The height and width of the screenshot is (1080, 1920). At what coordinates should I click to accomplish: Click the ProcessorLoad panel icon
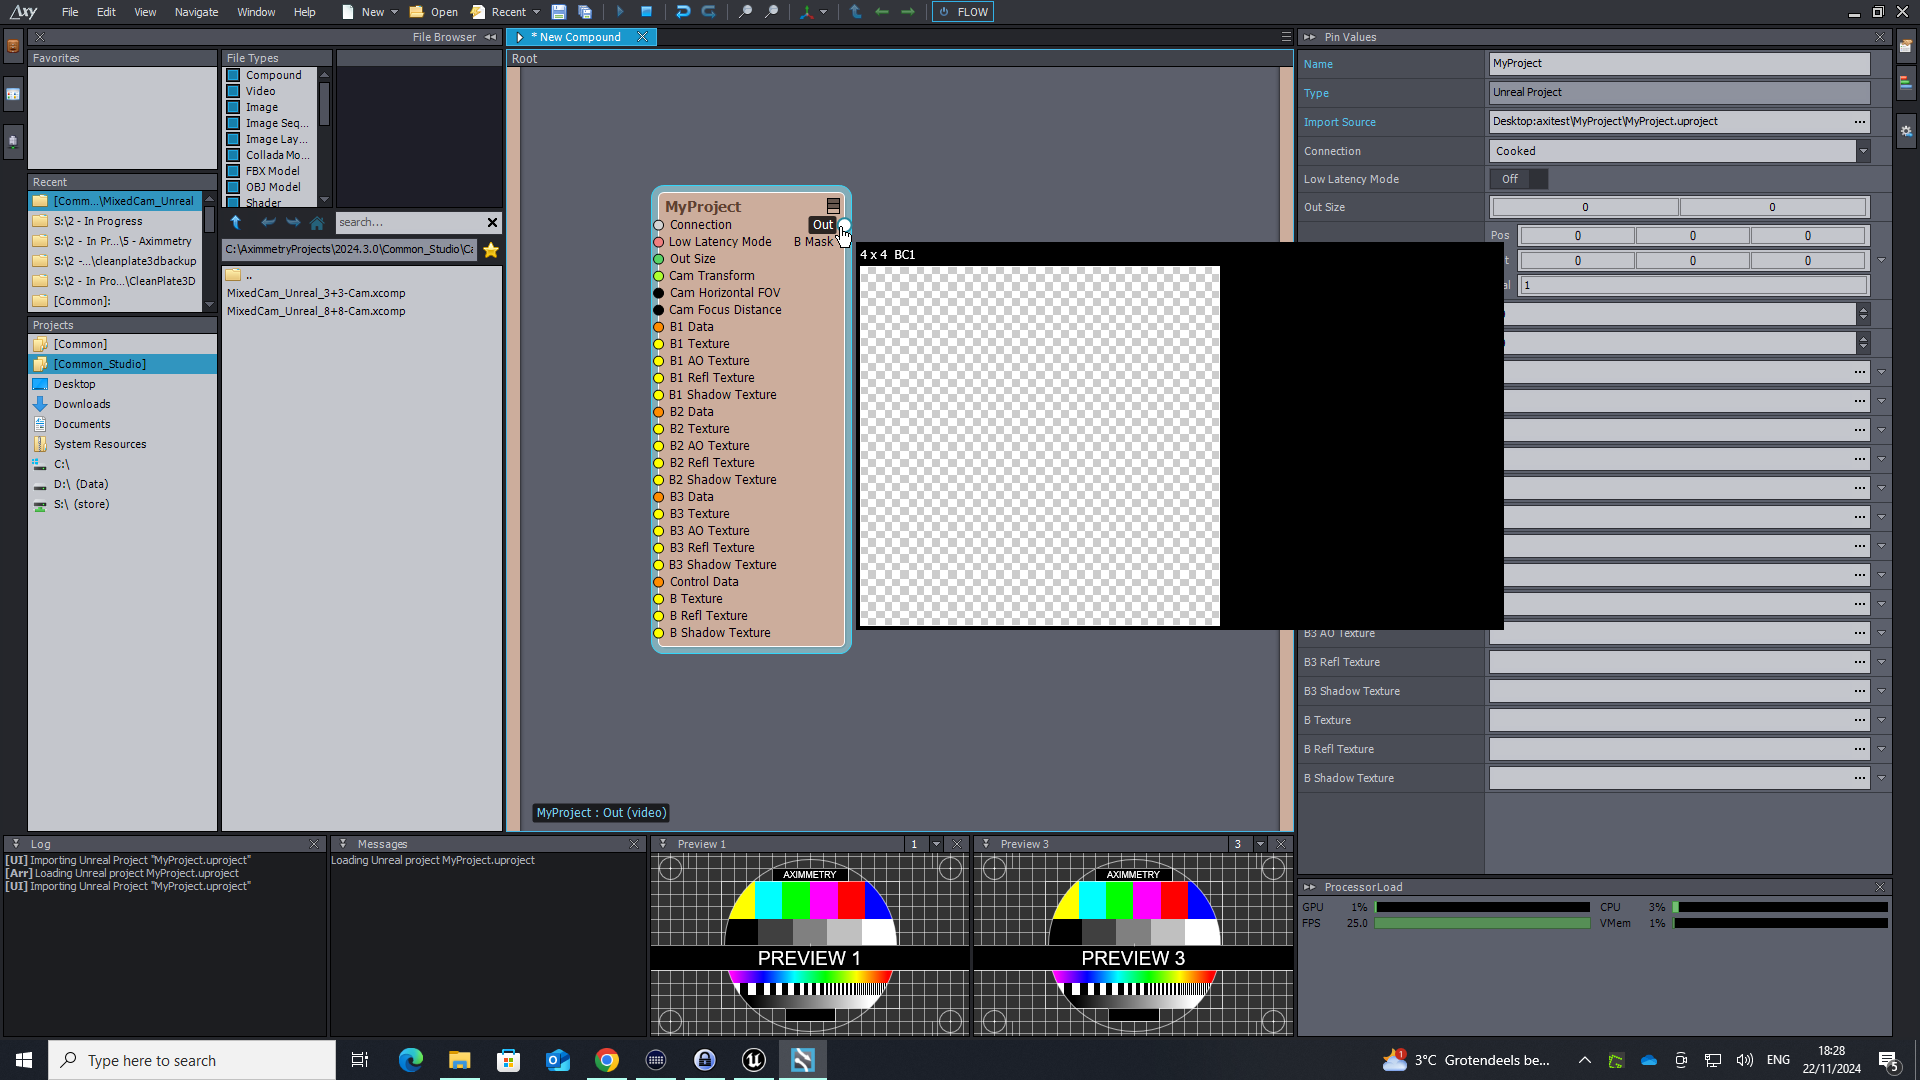(1308, 886)
